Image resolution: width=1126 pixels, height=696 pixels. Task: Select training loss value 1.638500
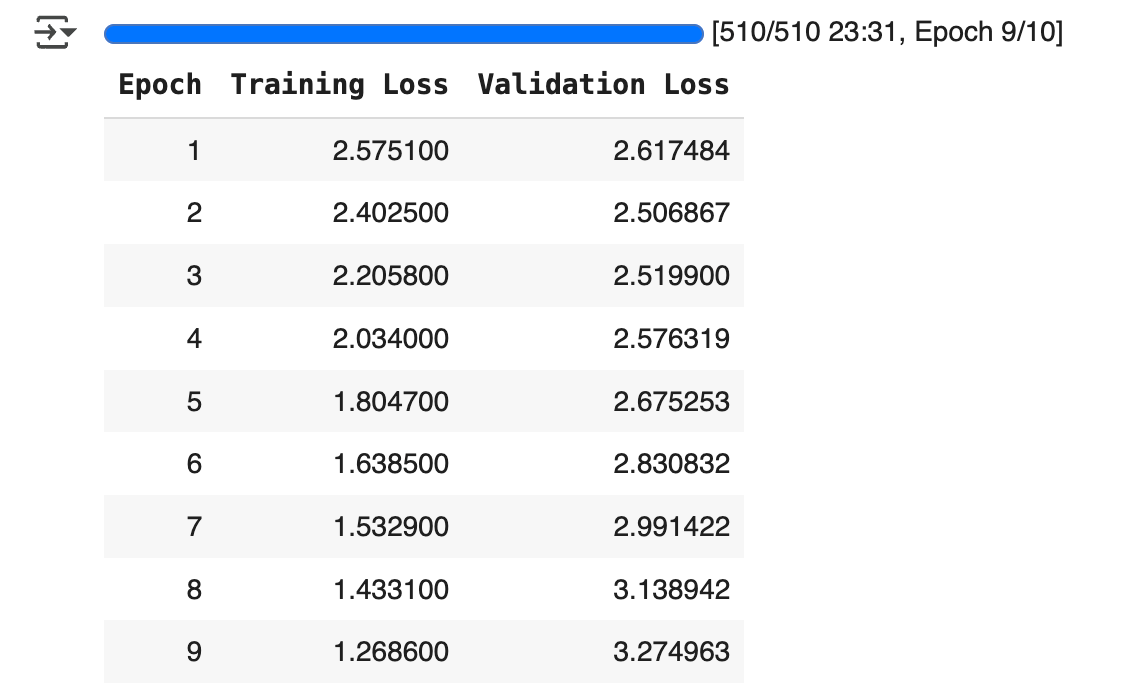click(x=391, y=464)
